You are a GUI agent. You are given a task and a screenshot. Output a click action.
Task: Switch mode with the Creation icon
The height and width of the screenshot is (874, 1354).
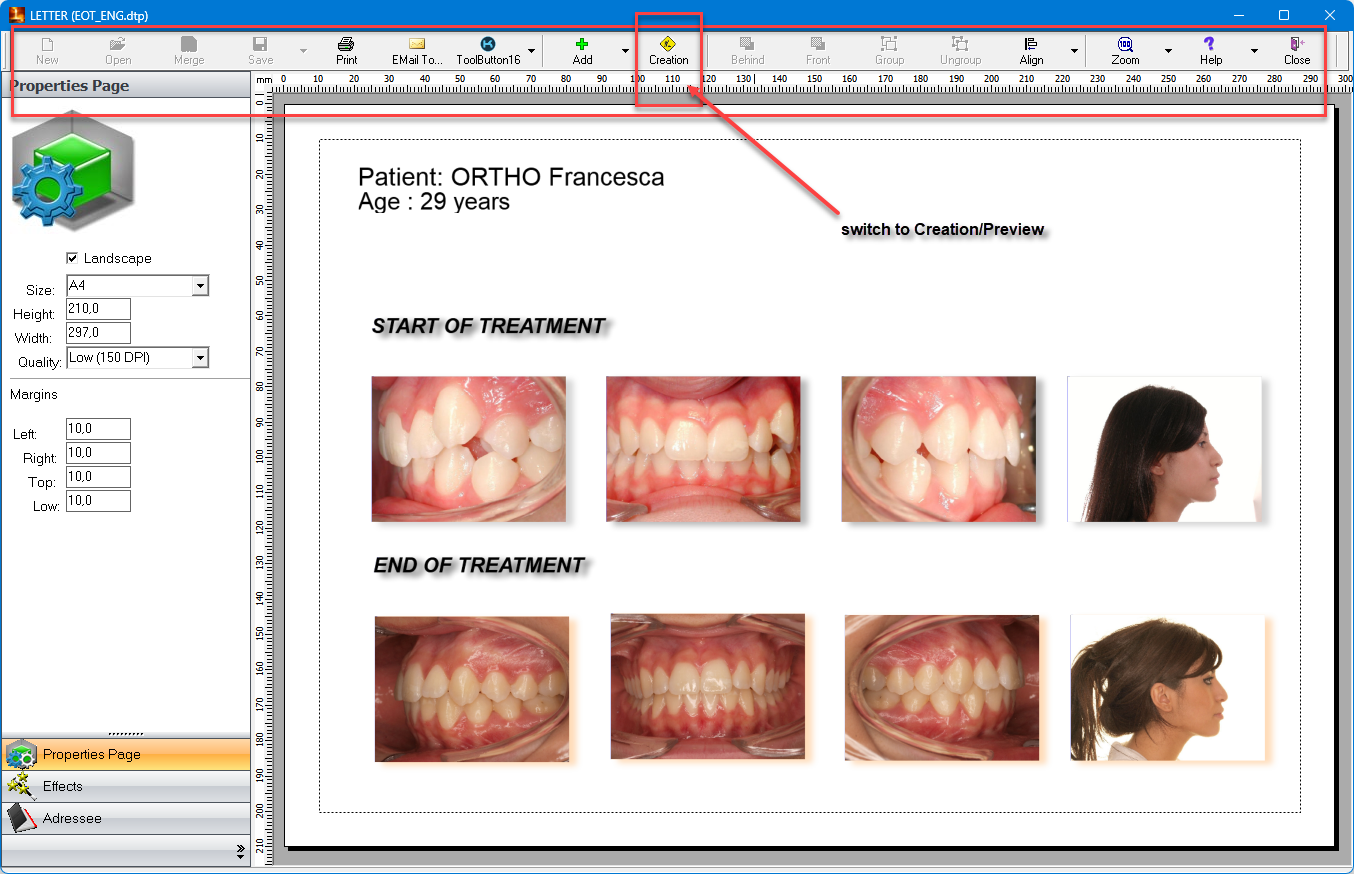(x=668, y=45)
